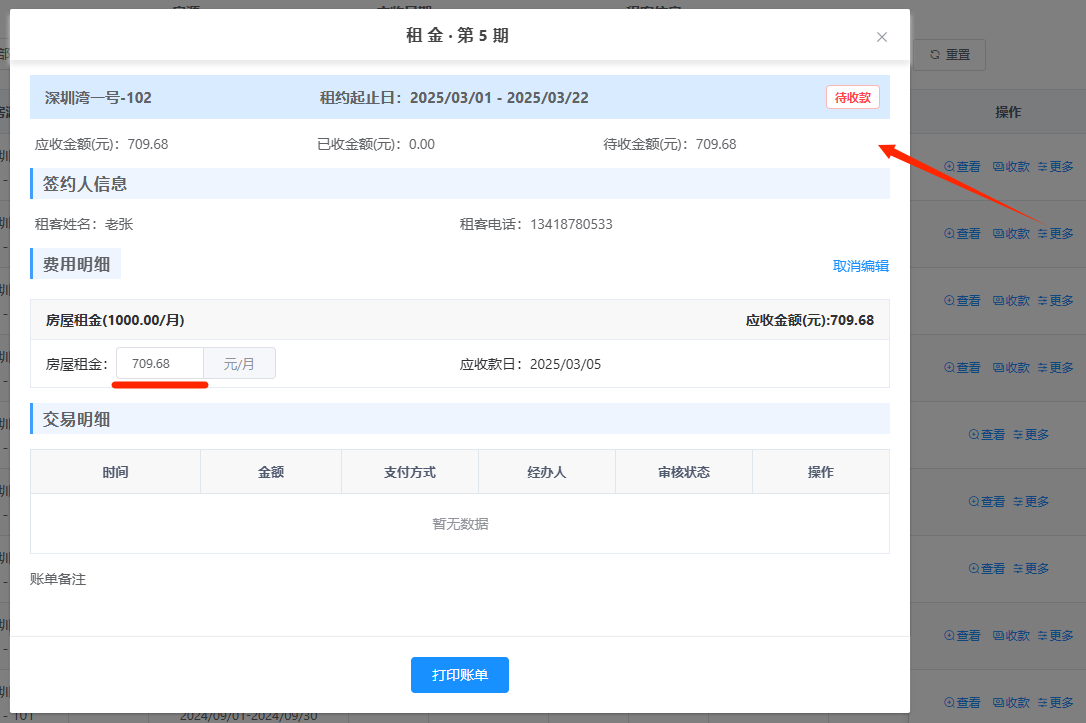The image size is (1086, 723).
Task: Click 收款 icon in topmost table row
Action: pos(1011,167)
